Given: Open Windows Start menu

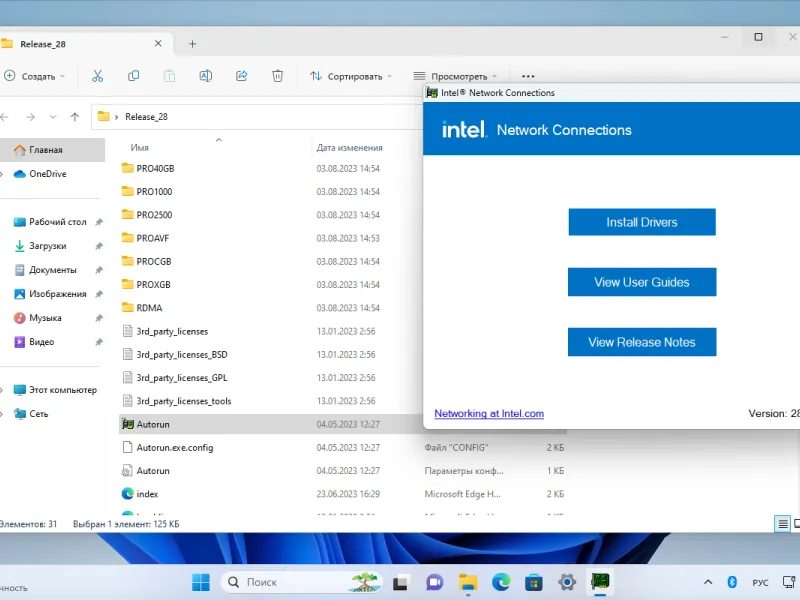Looking at the screenshot, I should pyautogui.click(x=201, y=582).
